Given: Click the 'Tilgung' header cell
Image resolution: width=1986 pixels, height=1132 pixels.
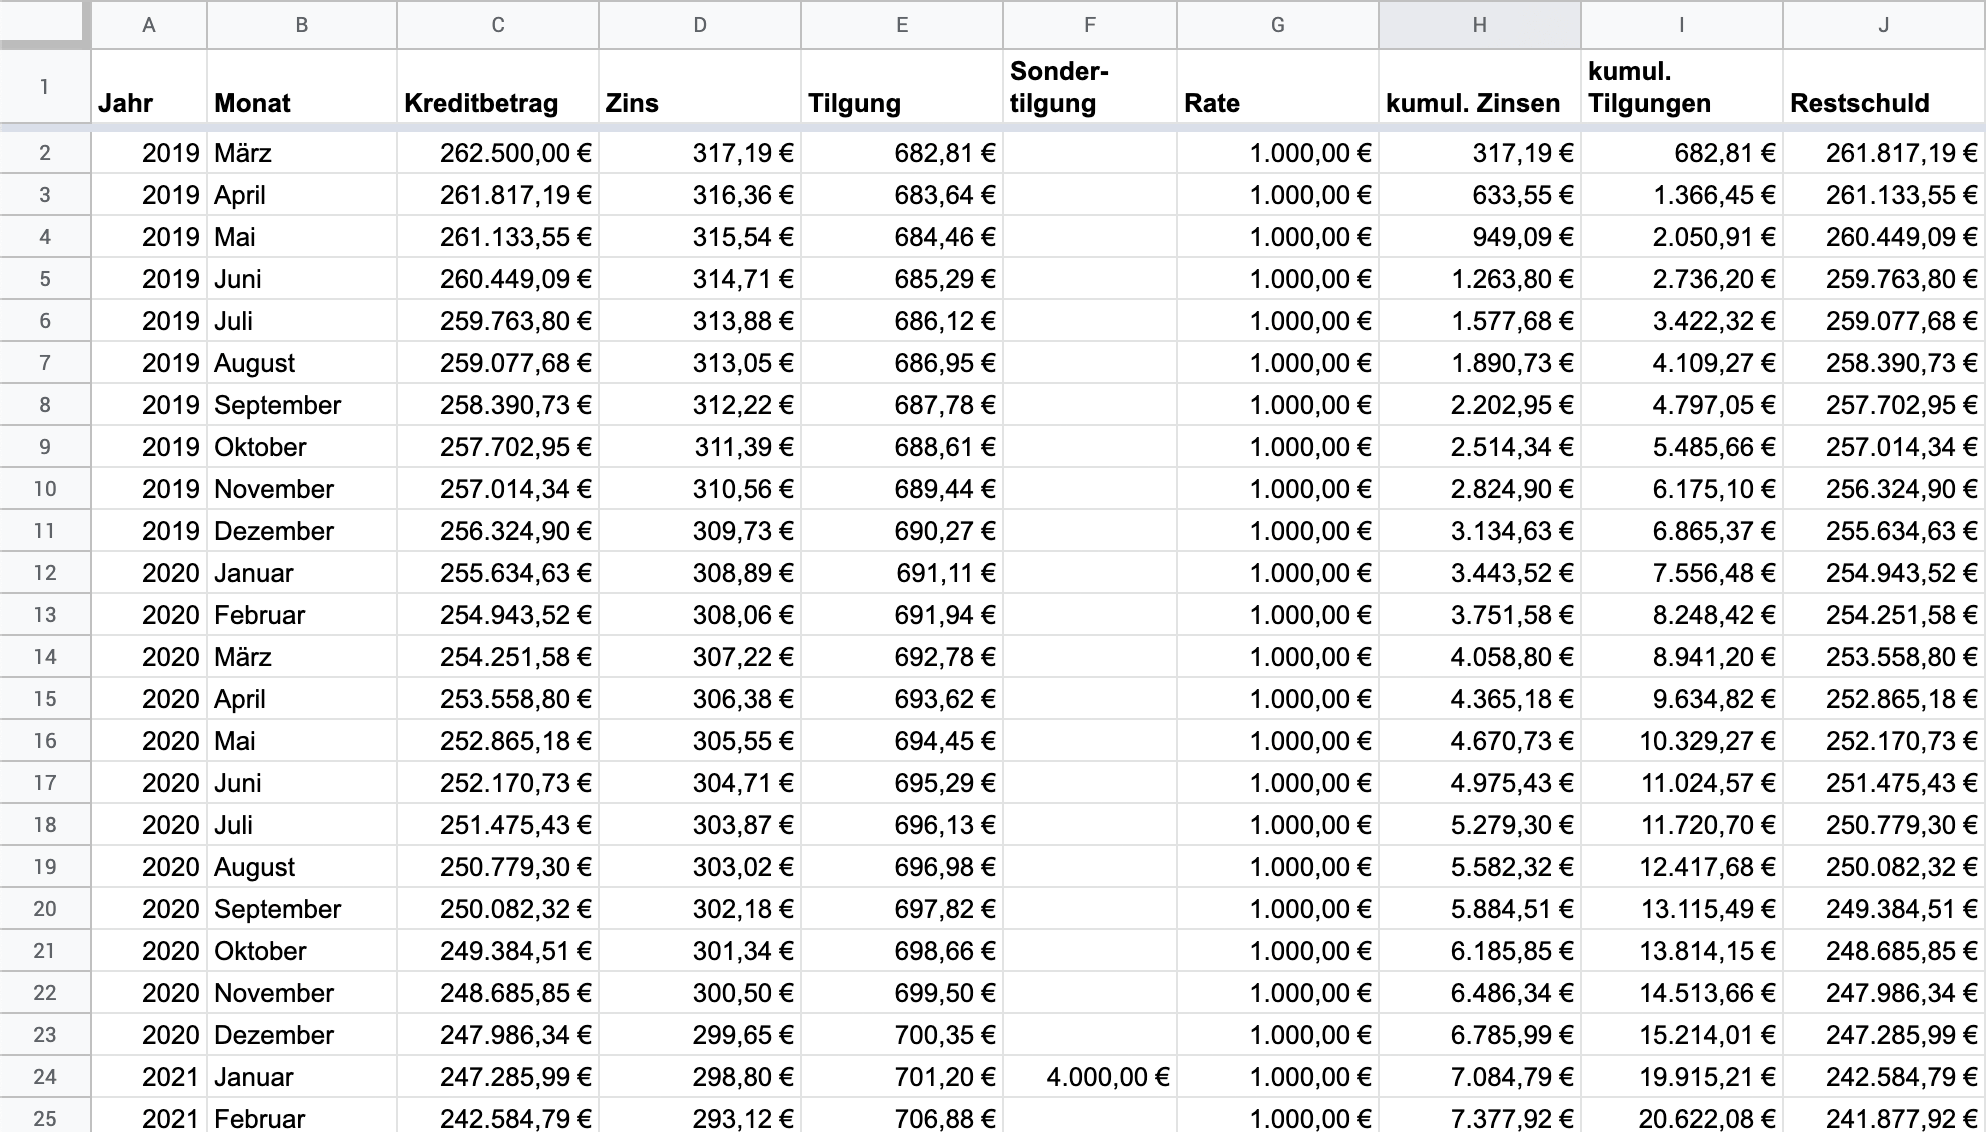Looking at the screenshot, I should 902,87.
